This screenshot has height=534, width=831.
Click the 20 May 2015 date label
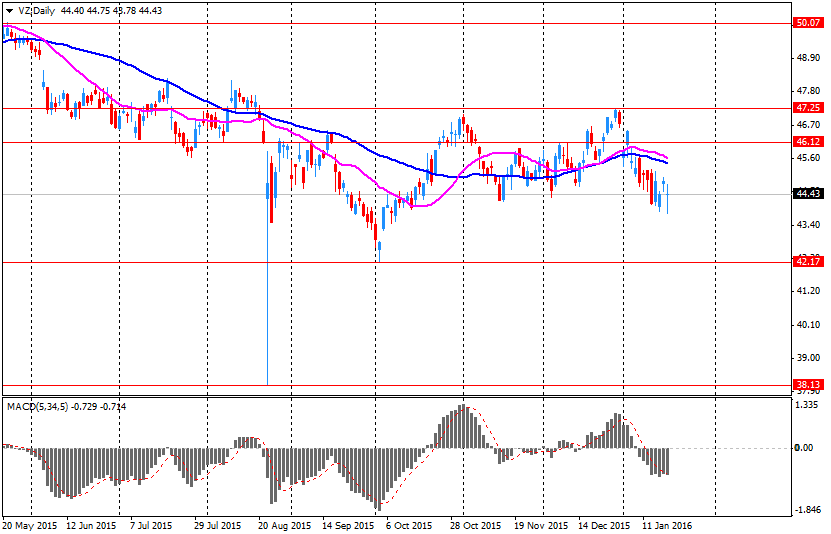click(x=28, y=525)
